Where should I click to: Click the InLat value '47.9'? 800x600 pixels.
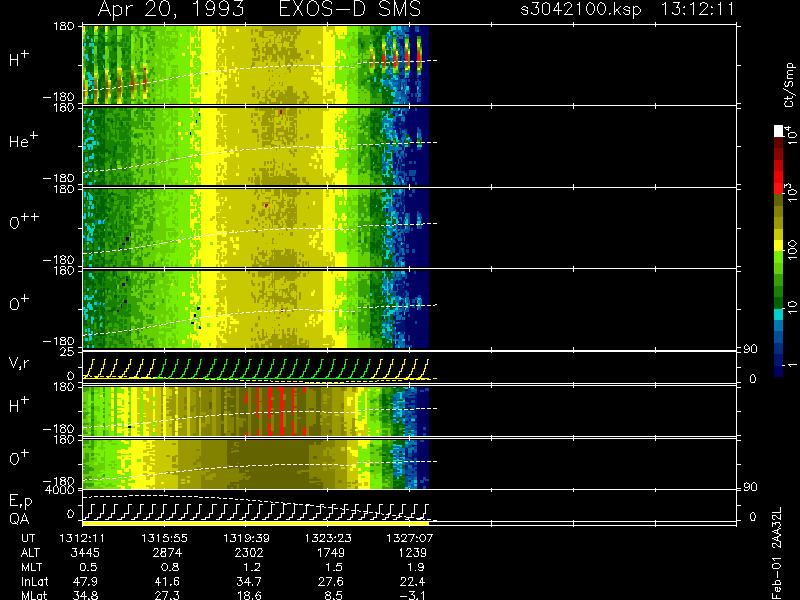pyautogui.click(x=86, y=582)
